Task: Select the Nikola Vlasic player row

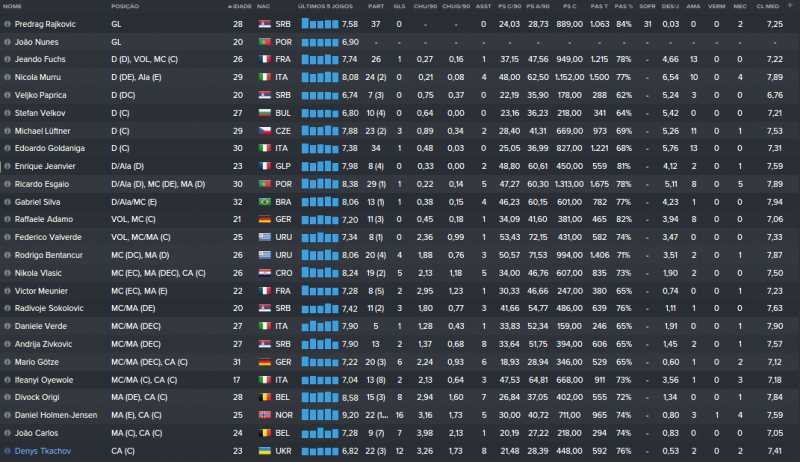Action: tap(400, 272)
